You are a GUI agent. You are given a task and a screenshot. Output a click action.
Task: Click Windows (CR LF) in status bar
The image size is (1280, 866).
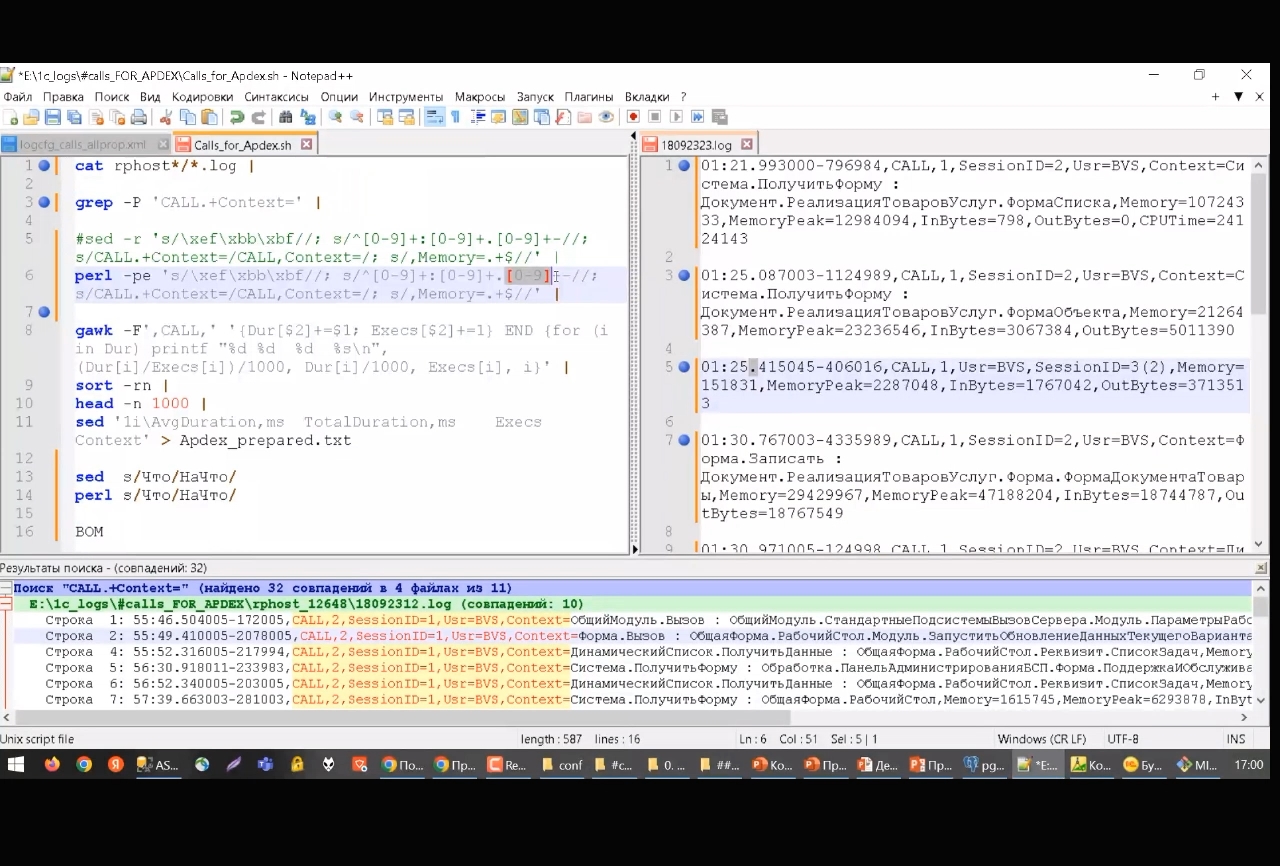click(x=1041, y=739)
